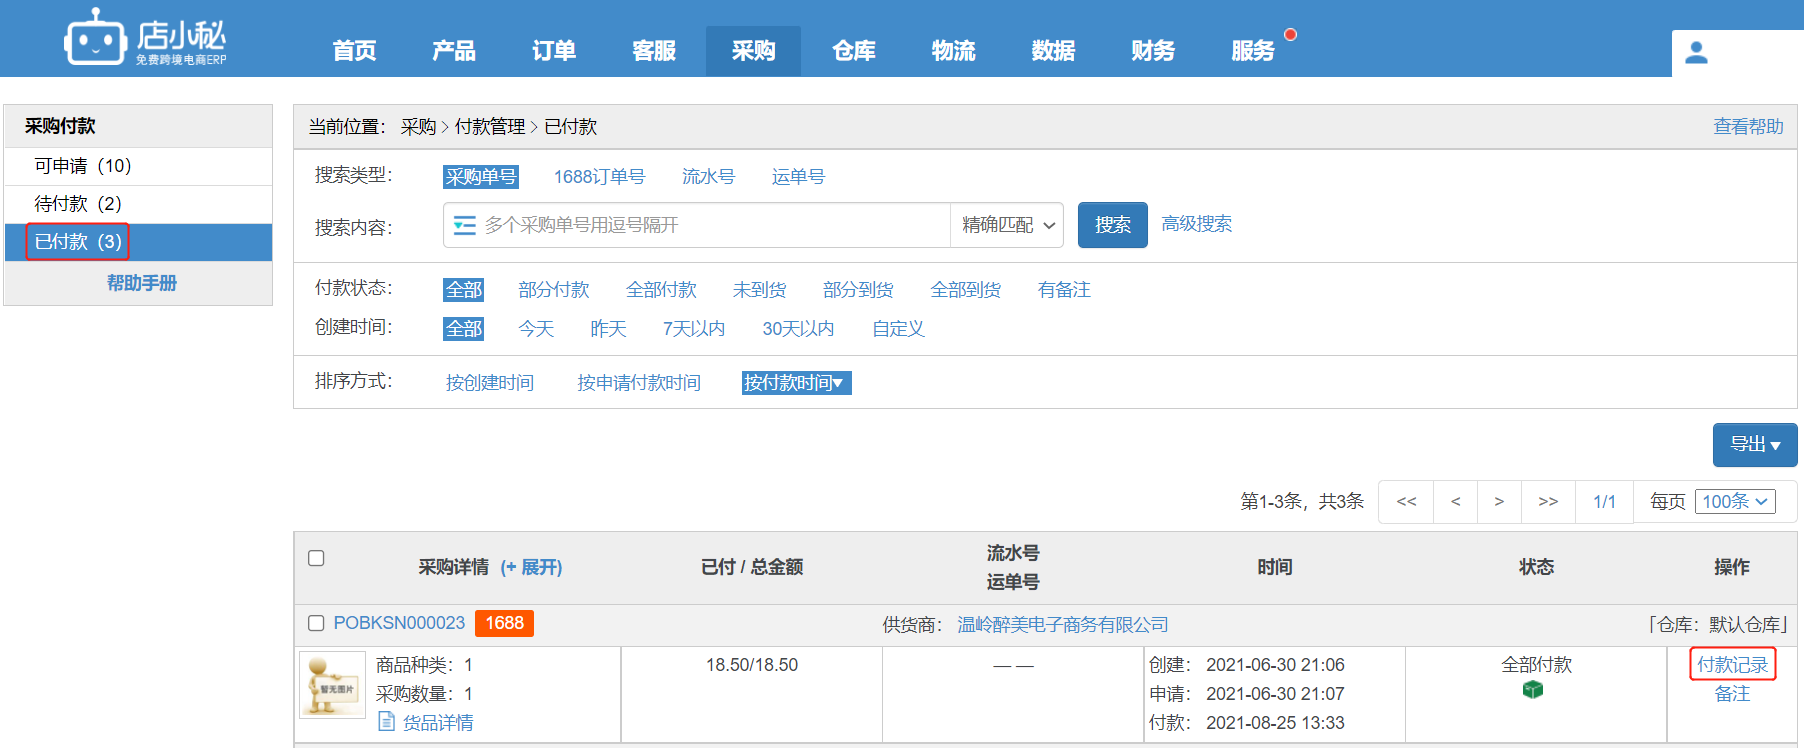Select 待付款 (2) in sidebar
The height and width of the screenshot is (748, 1804).
(x=138, y=204)
